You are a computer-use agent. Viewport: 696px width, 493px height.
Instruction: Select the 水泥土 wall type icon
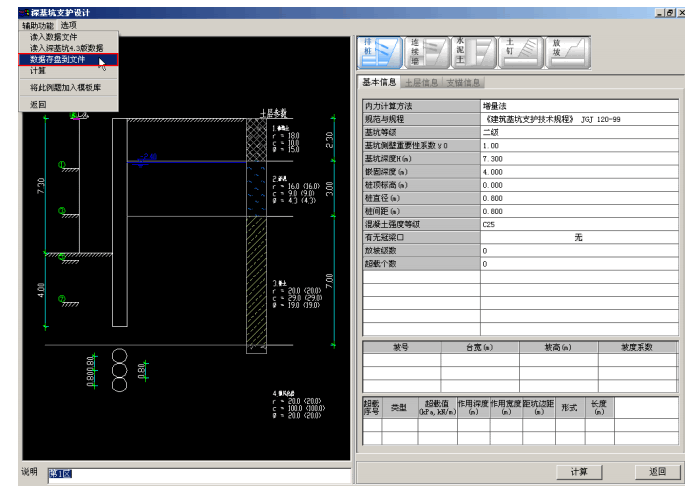pos(473,52)
